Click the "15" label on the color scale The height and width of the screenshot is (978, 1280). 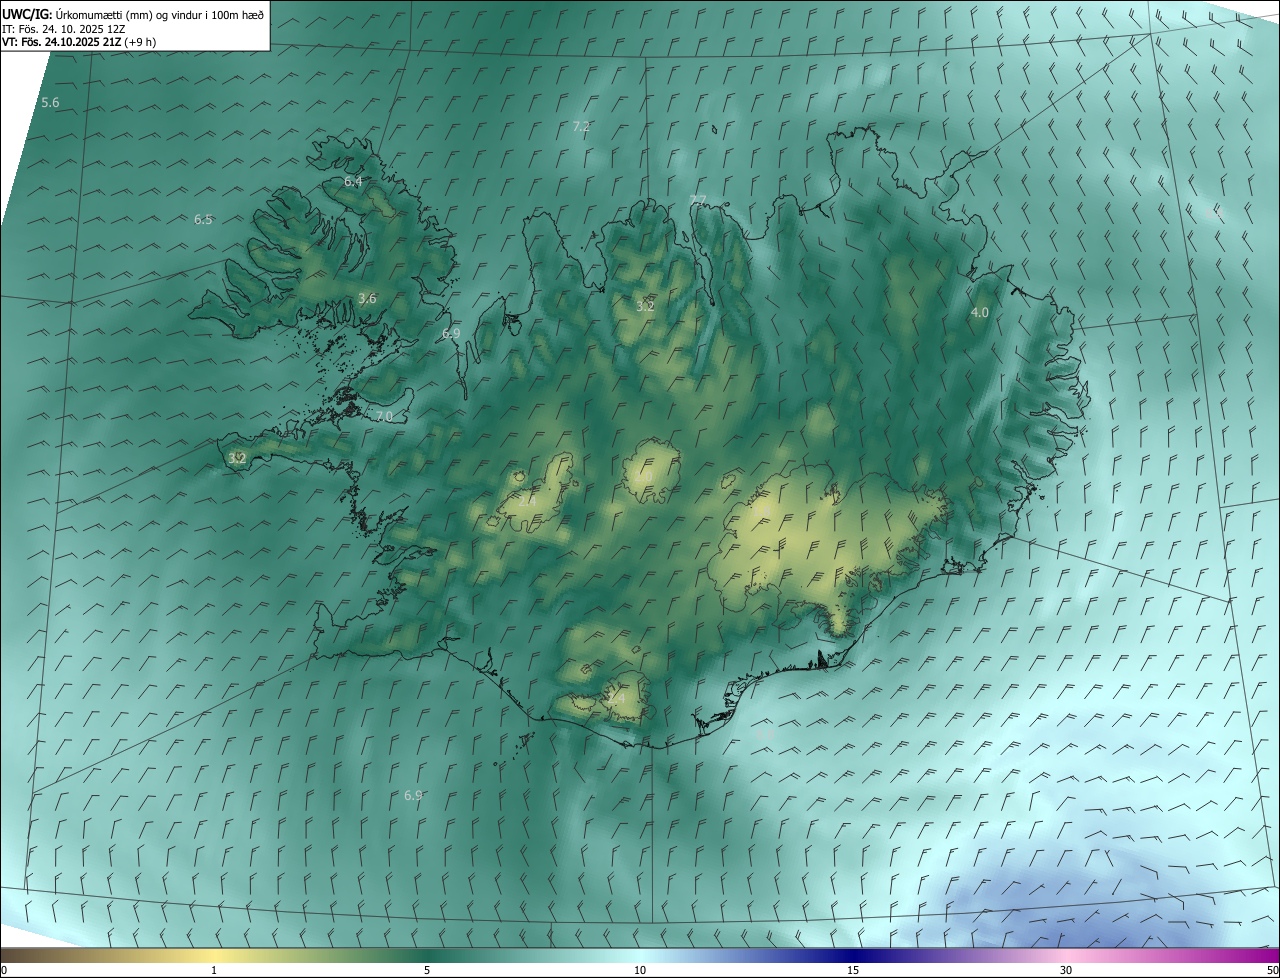[853, 970]
